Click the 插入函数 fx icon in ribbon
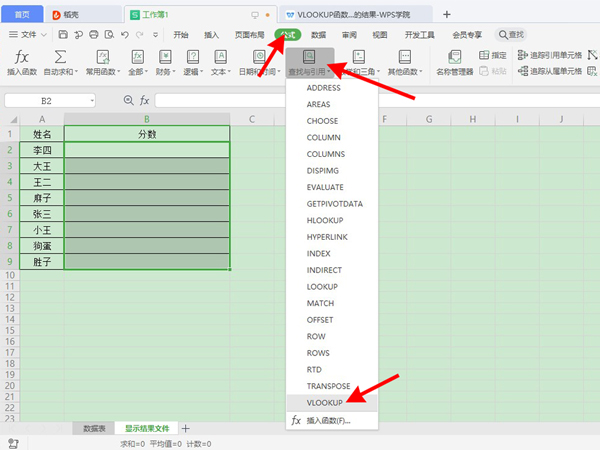Viewport: 600px width, 450px height. tap(22, 57)
